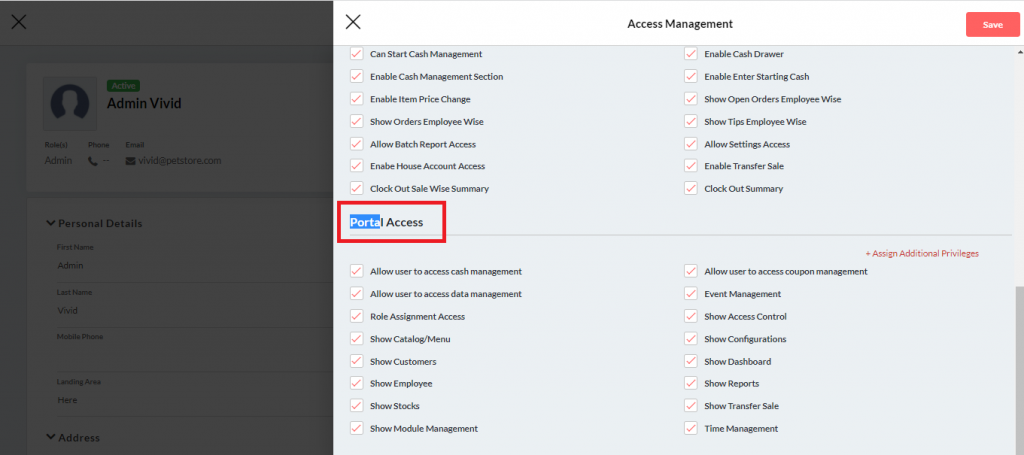Image resolution: width=1024 pixels, height=455 pixels.
Task: Close the employee profile page
Action: pyautogui.click(x=19, y=22)
